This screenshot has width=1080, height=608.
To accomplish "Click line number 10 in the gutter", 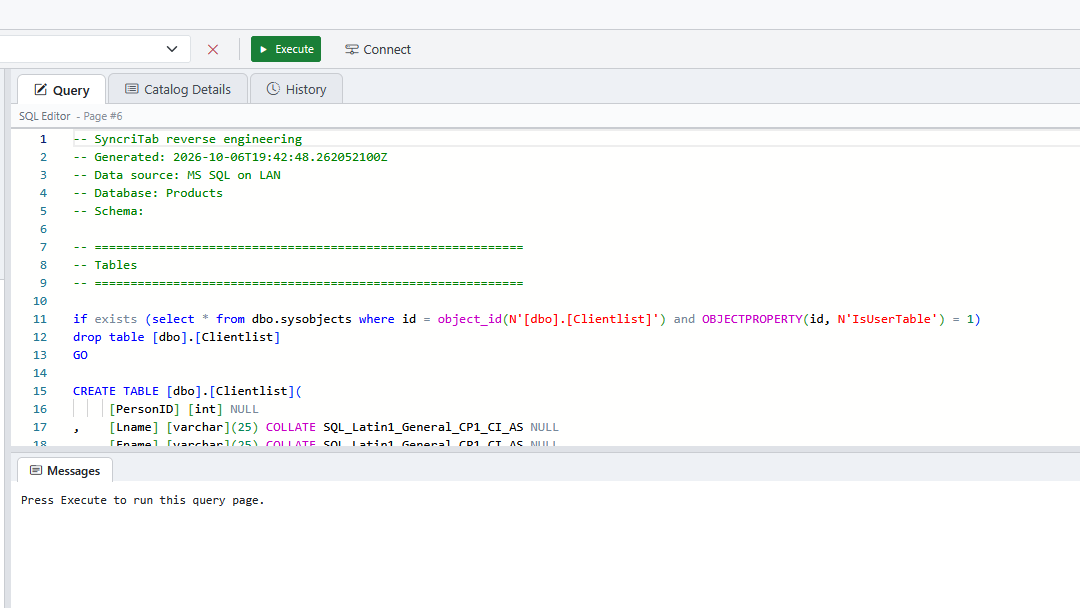I will [x=40, y=301].
